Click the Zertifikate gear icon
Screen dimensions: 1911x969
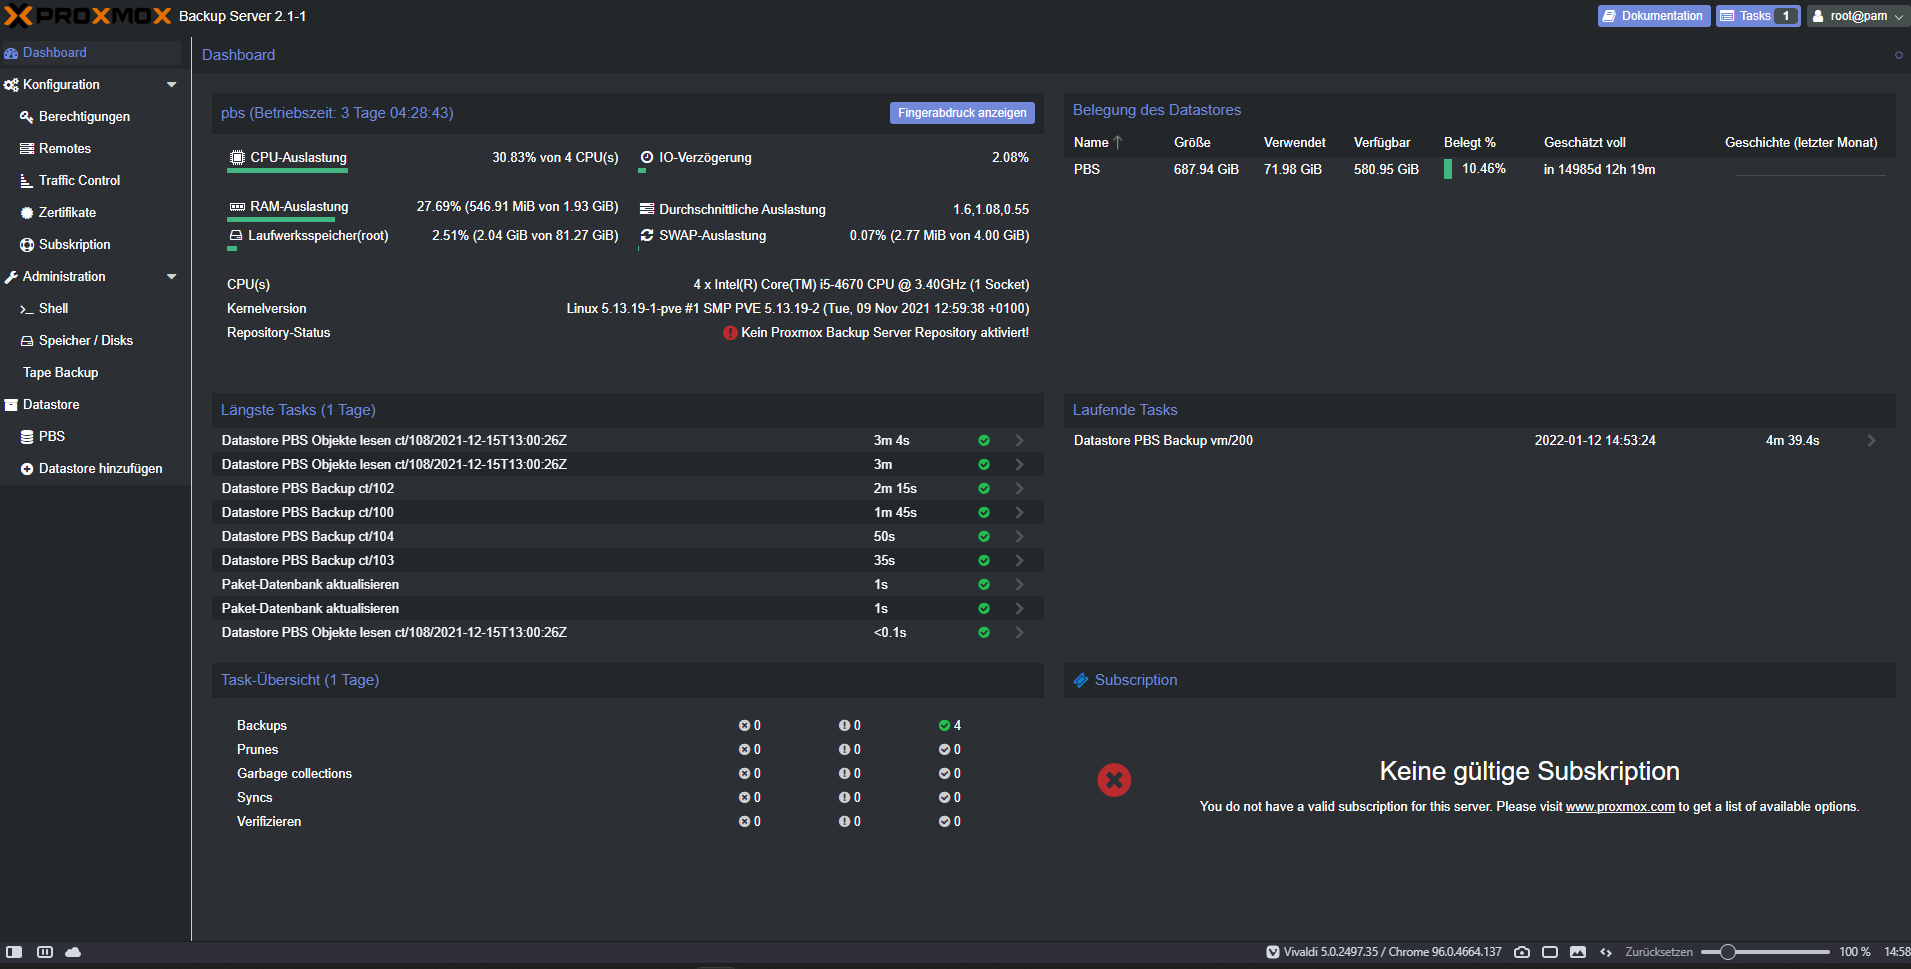tap(27, 213)
